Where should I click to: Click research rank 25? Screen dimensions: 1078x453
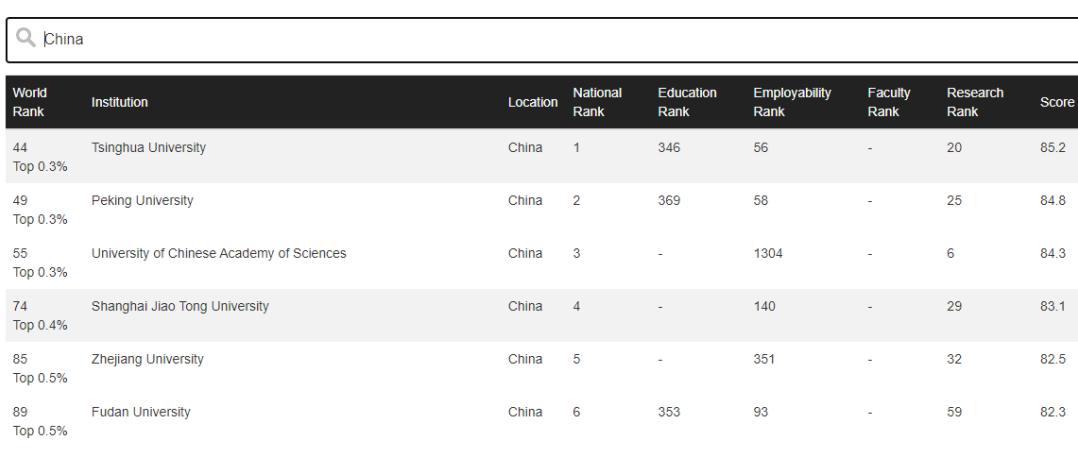click(x=954, y=200)
